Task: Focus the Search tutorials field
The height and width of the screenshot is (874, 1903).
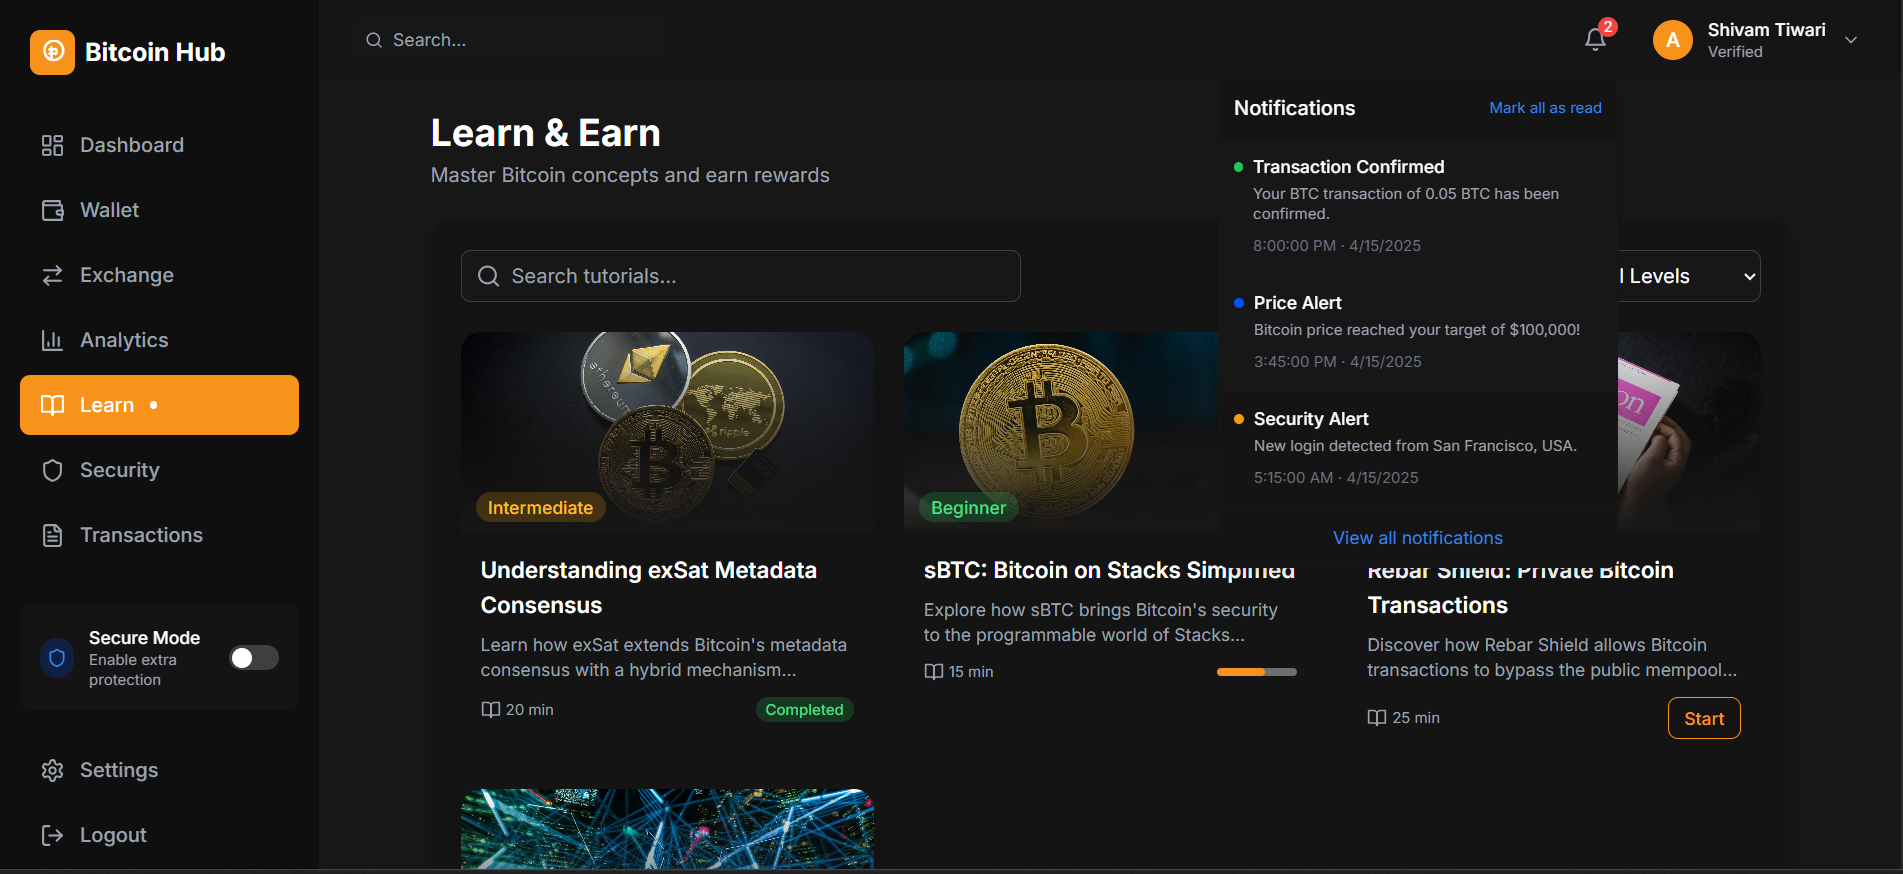Action: coord(740,276)
